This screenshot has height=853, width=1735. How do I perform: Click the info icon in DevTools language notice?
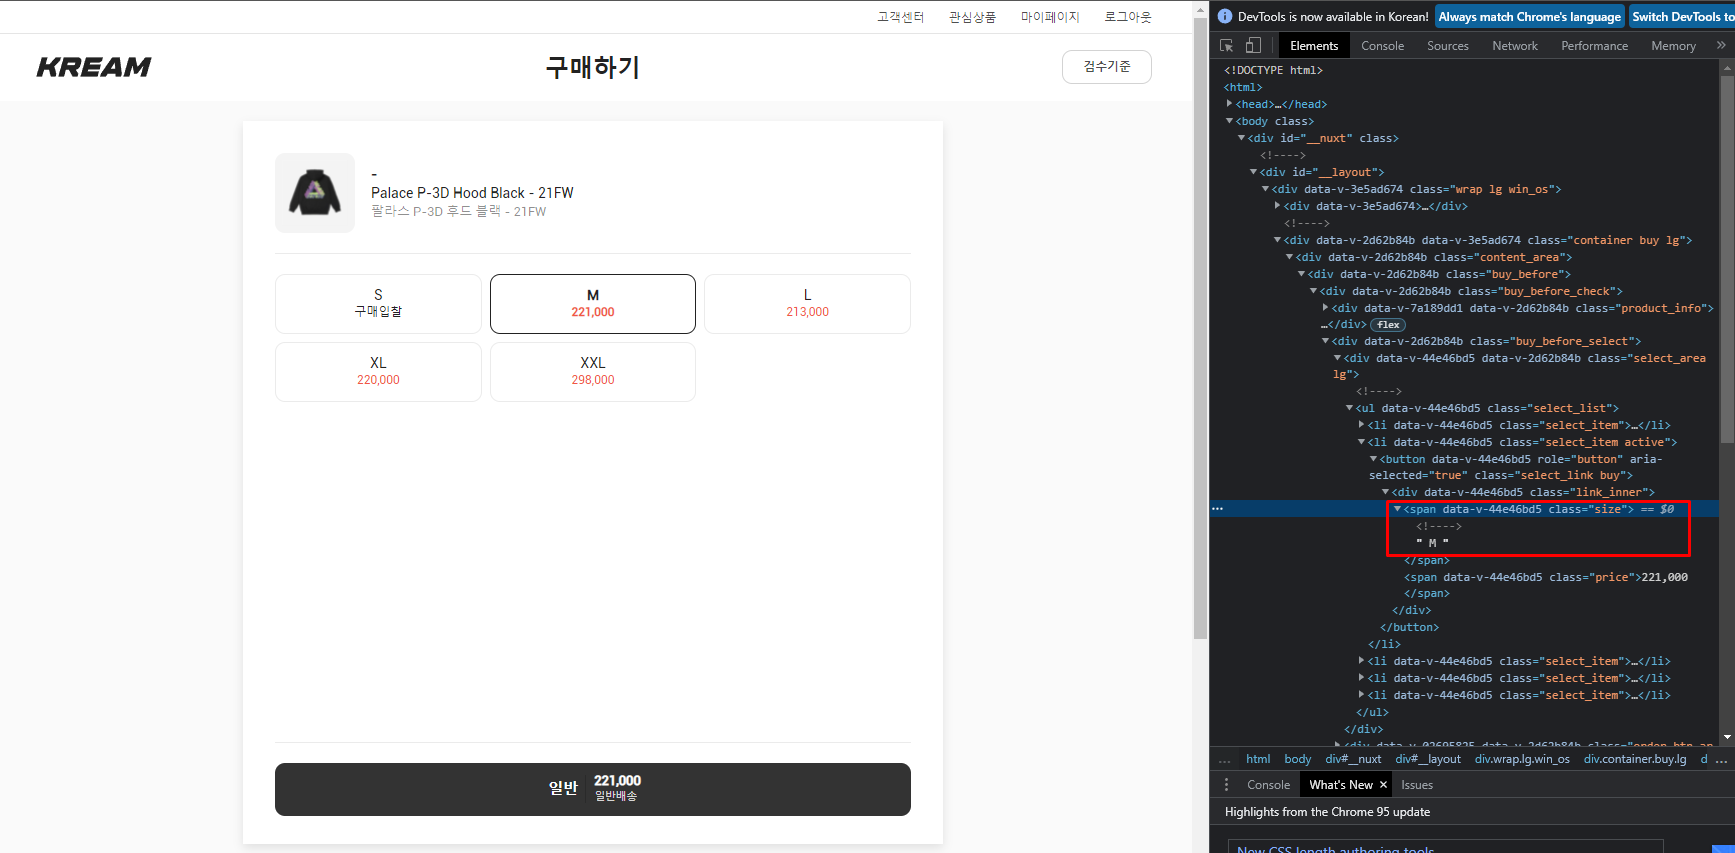tap(1225, 17)
